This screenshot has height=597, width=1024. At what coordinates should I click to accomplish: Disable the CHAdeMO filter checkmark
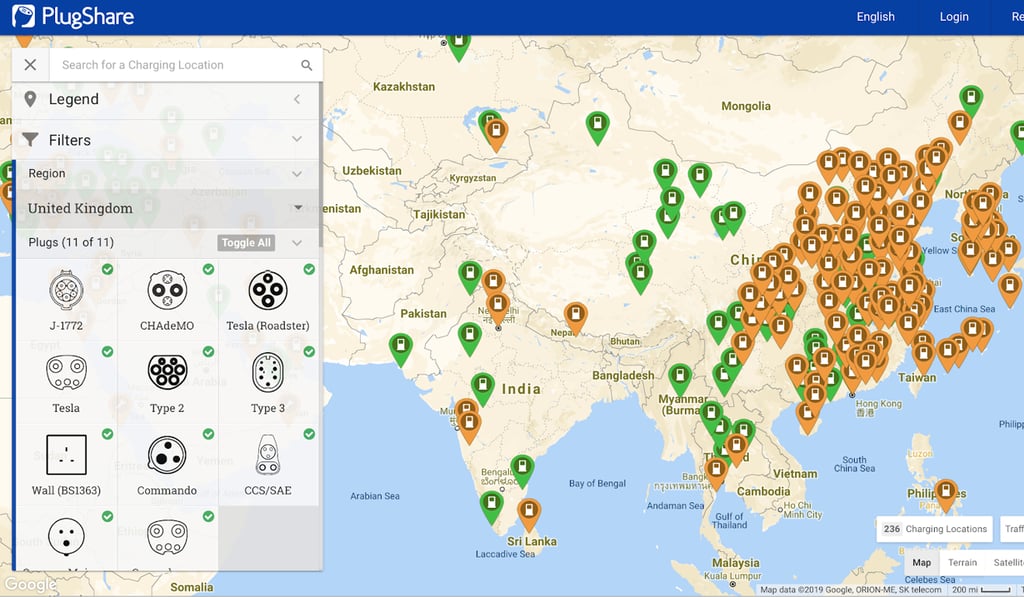pos(208,269)
